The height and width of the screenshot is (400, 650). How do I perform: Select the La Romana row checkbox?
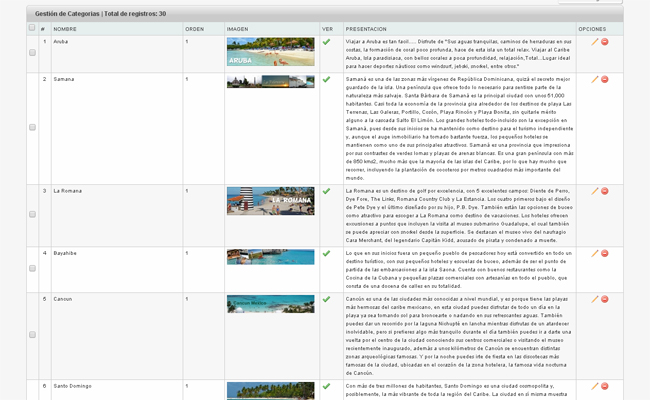point(32,214)
